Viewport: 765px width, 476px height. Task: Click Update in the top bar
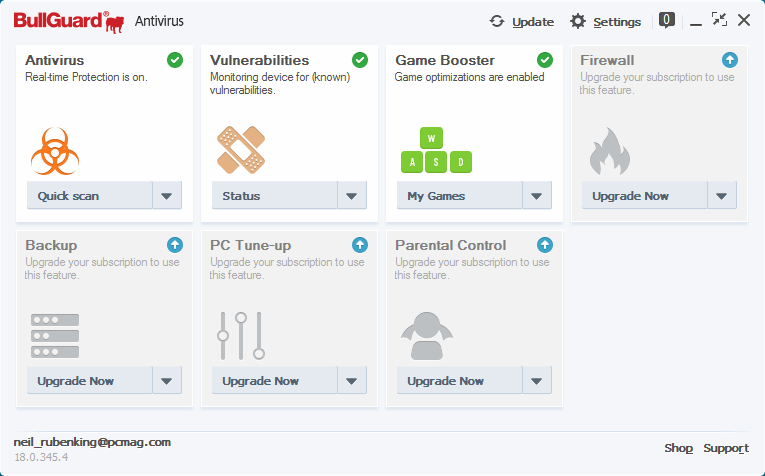[521, 22]
